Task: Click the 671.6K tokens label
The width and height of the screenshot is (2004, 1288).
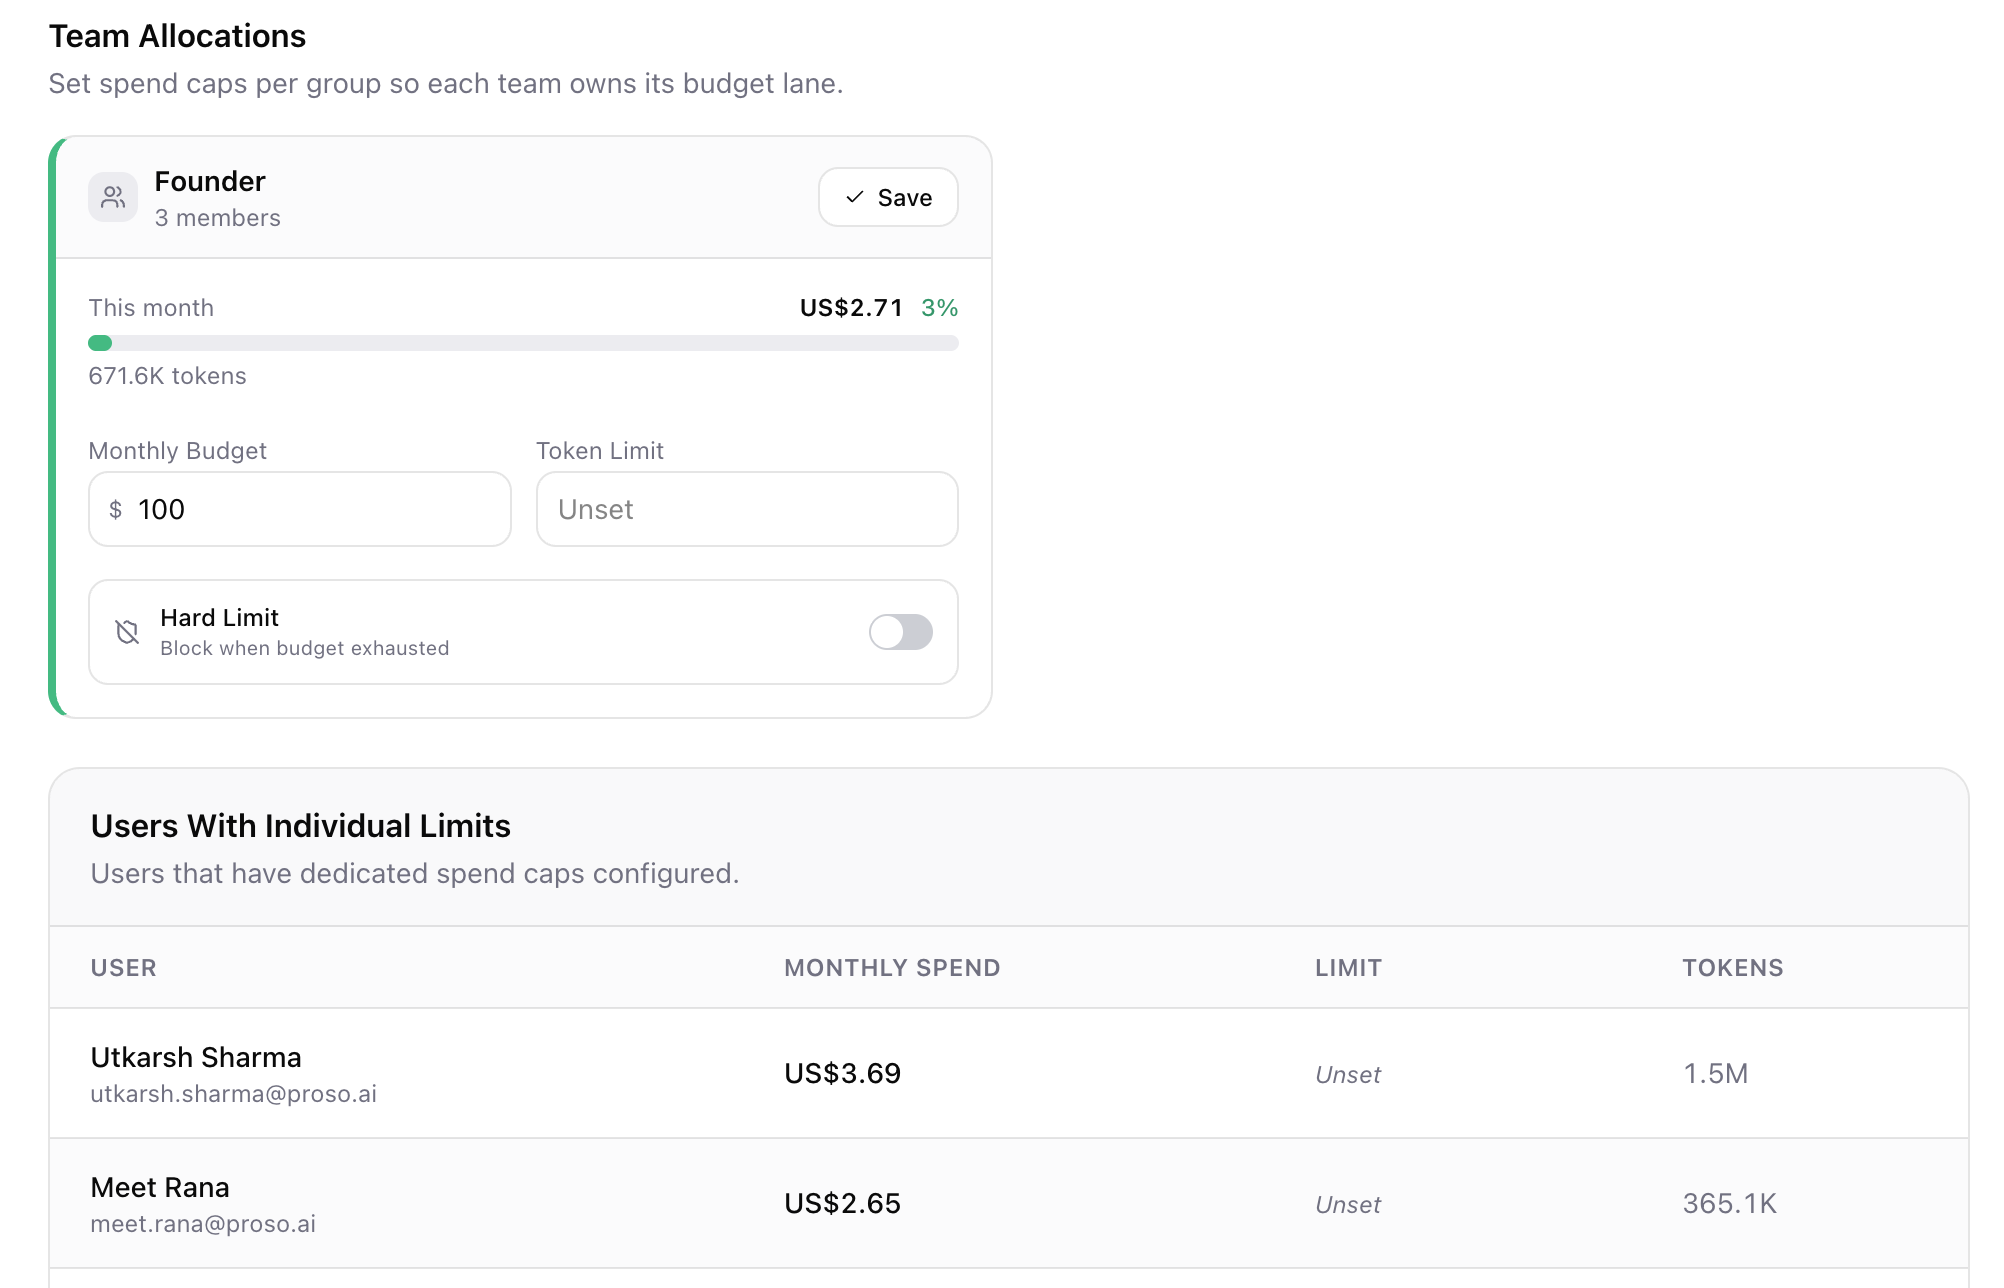Action: click(x=167, y=376)
